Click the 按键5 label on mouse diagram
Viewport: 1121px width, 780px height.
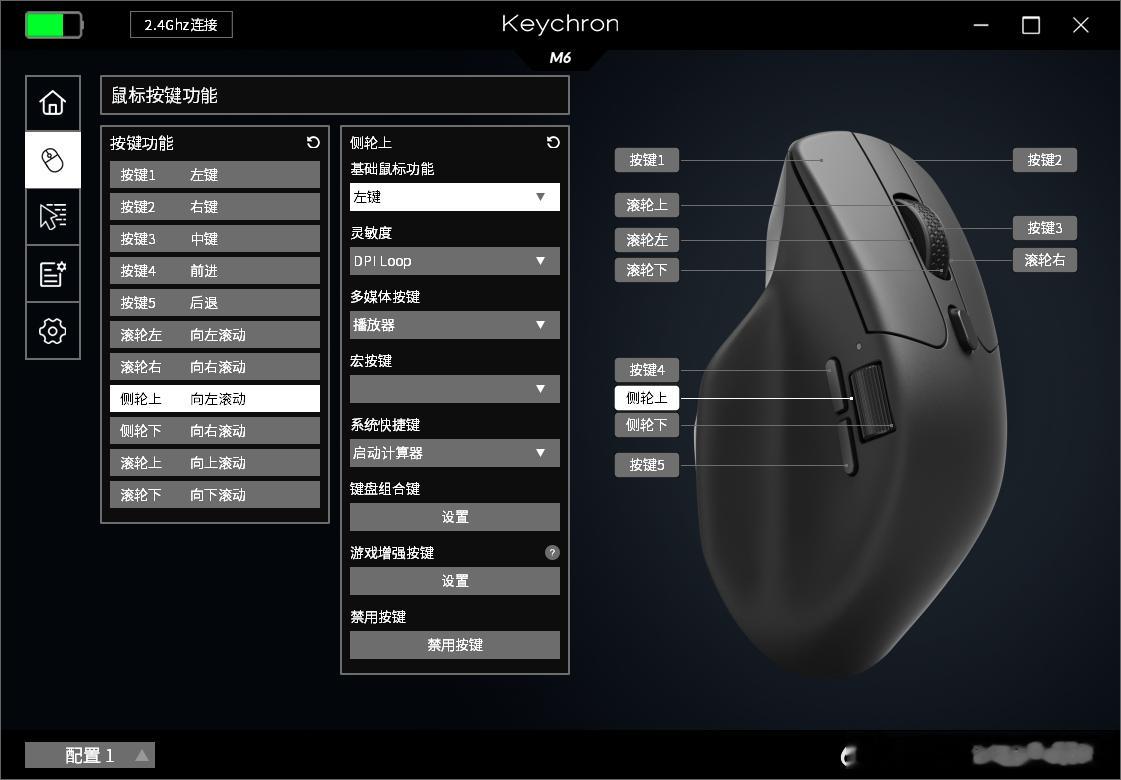click(646, 465)
